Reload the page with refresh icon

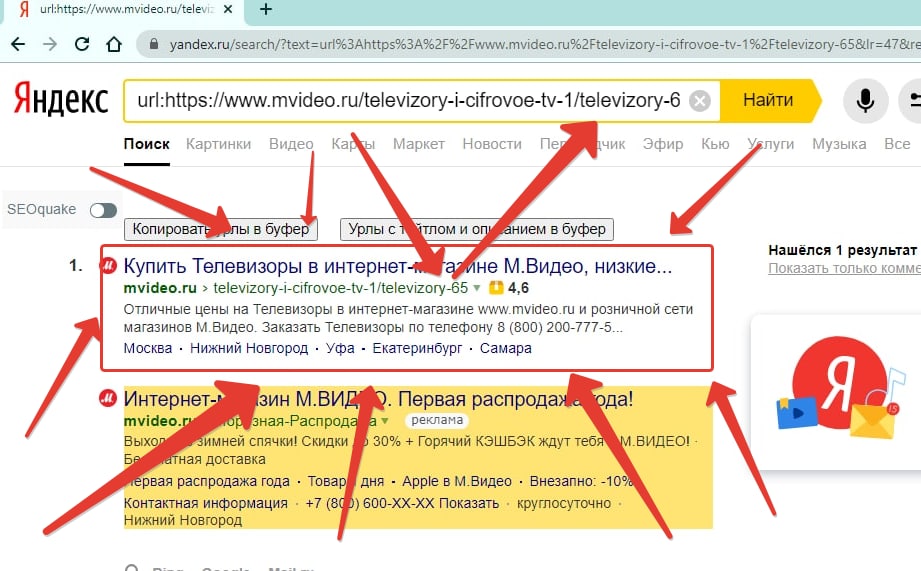82,44
